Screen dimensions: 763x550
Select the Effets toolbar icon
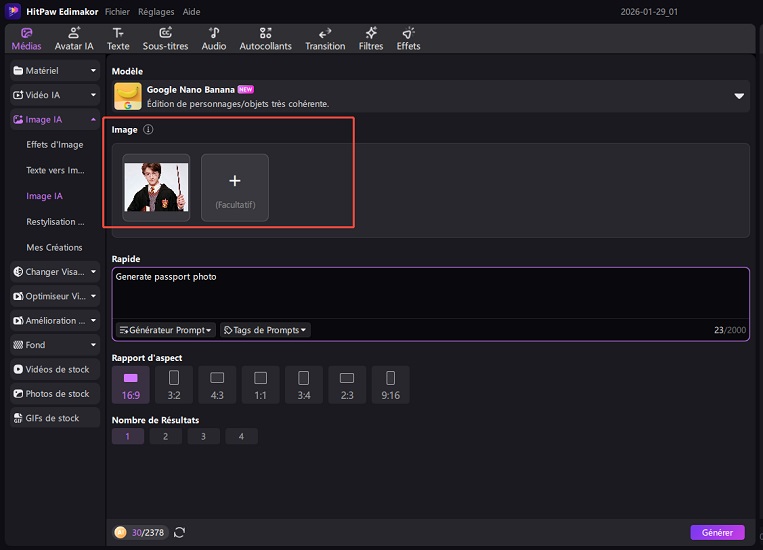(408, 39)
